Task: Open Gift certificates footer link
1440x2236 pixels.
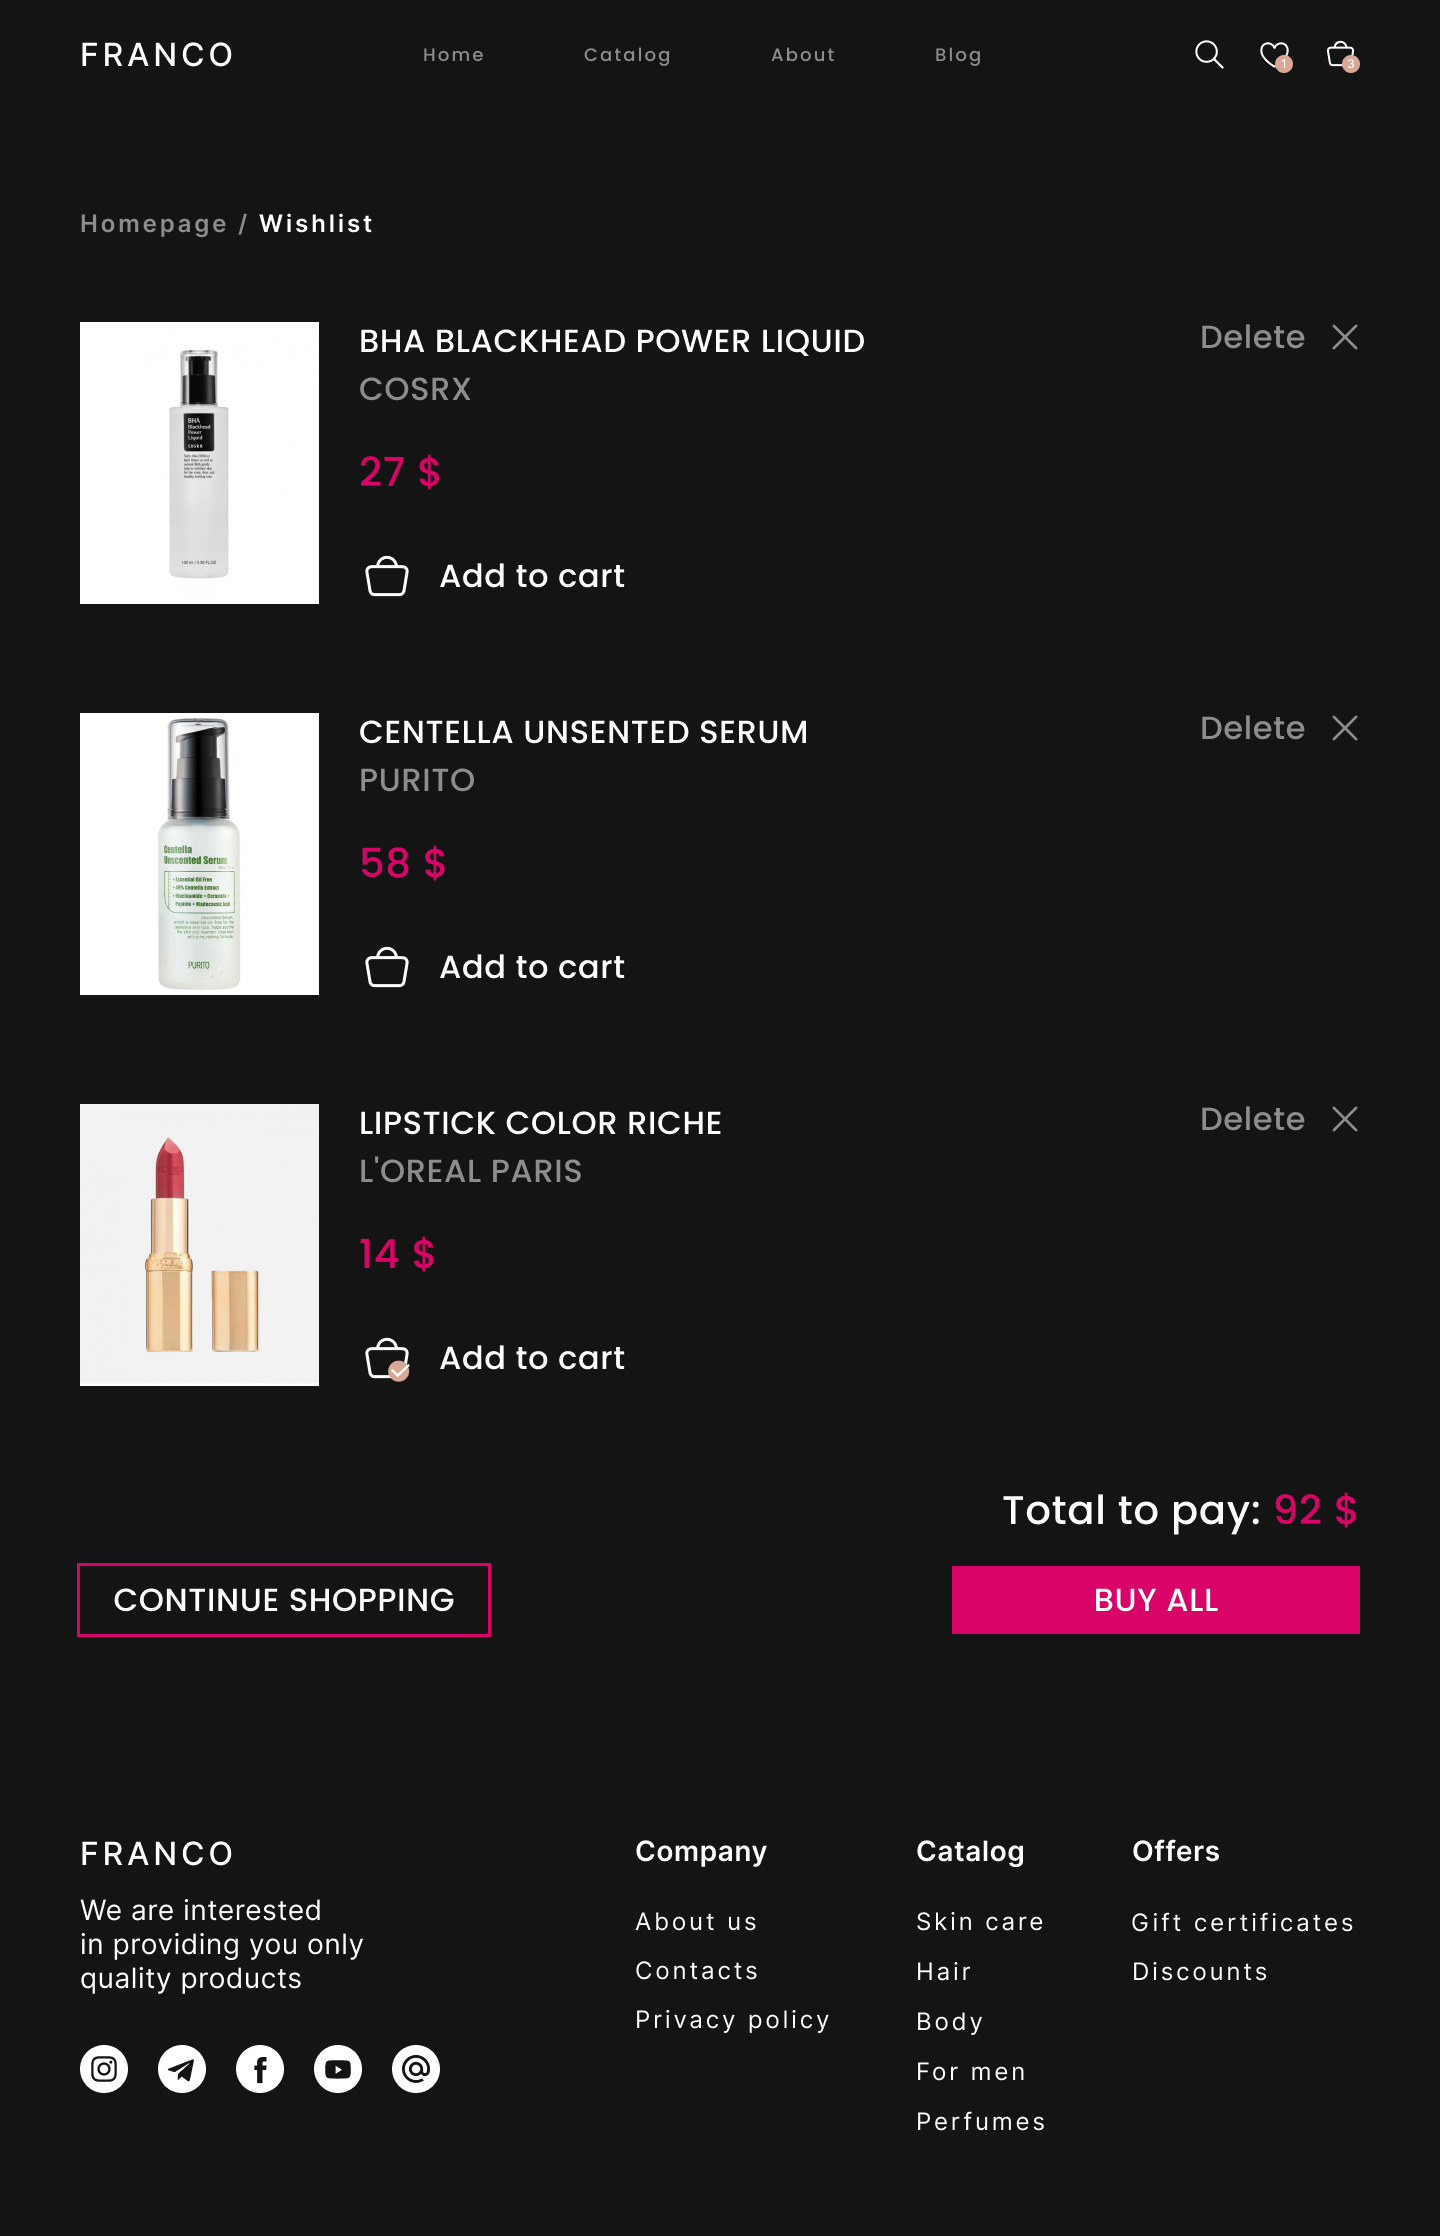Action: pos(1243,1922)
